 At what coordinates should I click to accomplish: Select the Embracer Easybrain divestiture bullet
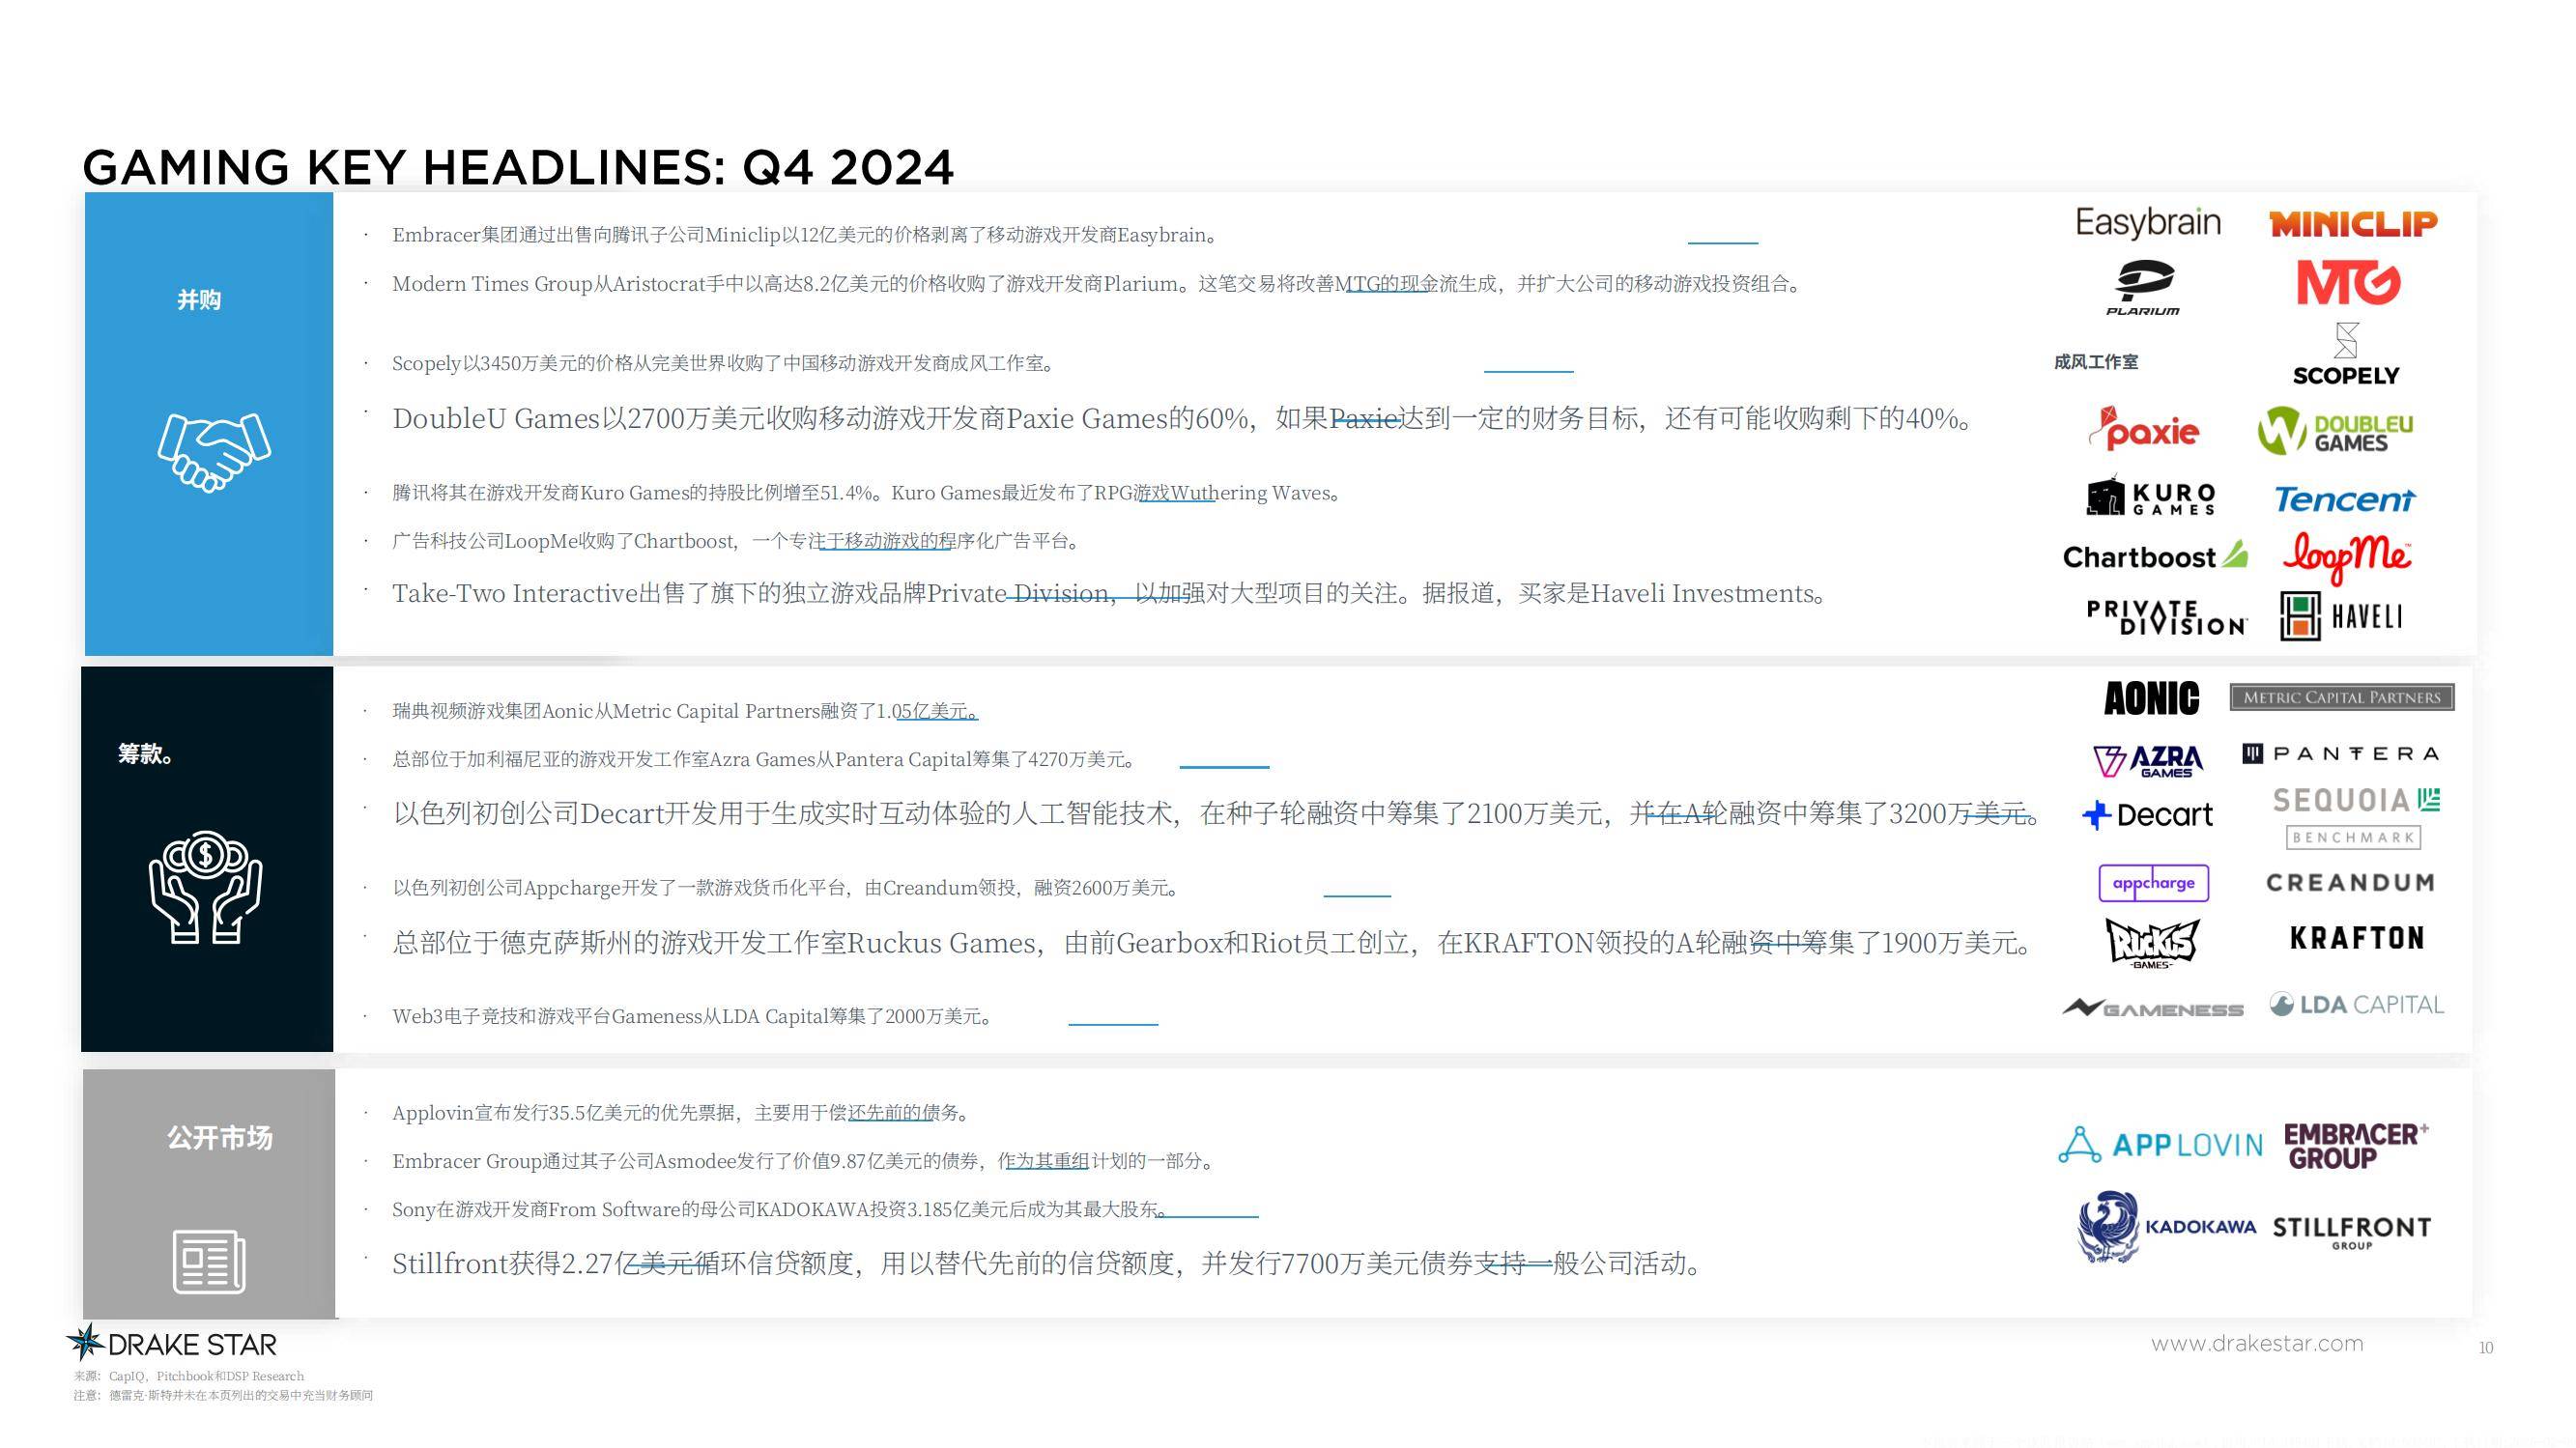(x=804, y=235)
